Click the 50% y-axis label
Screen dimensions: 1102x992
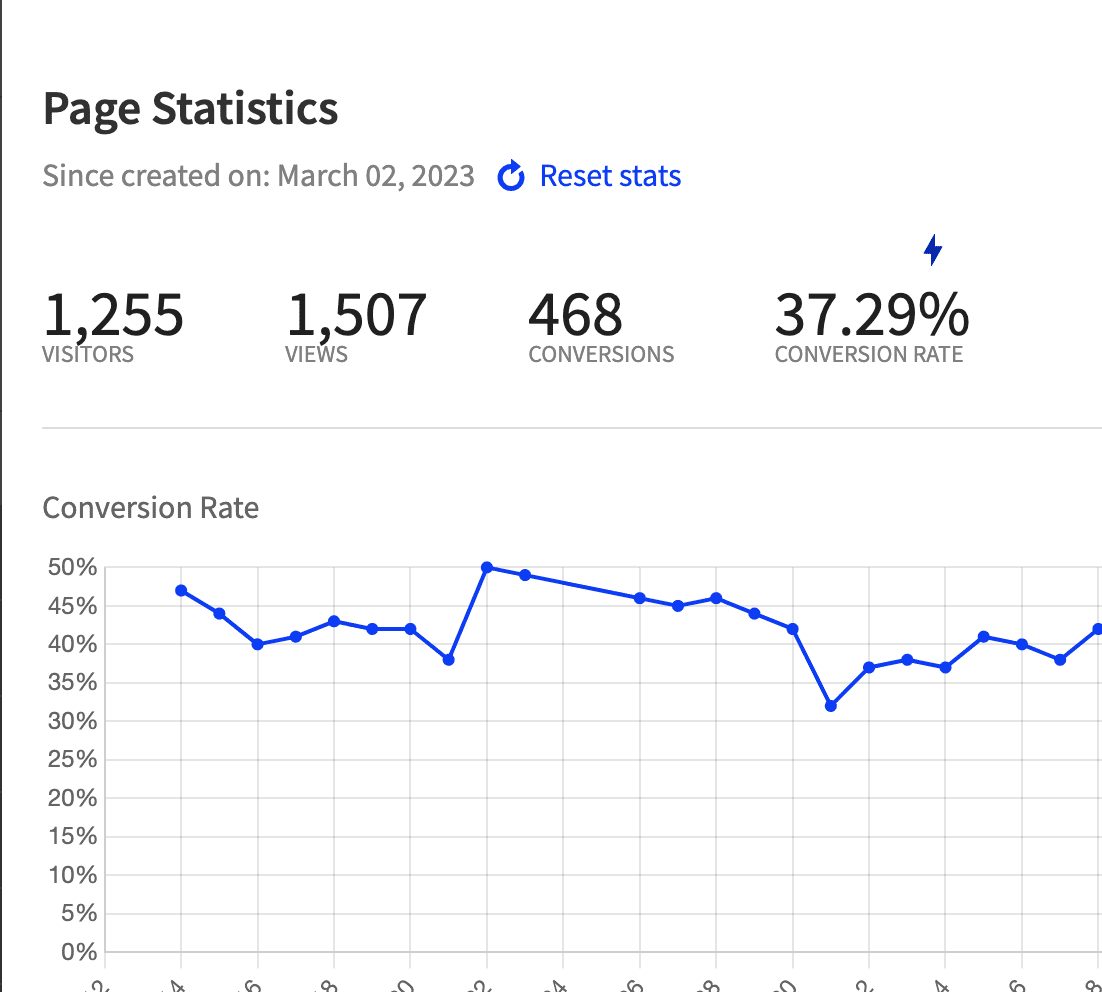[72, 567]
